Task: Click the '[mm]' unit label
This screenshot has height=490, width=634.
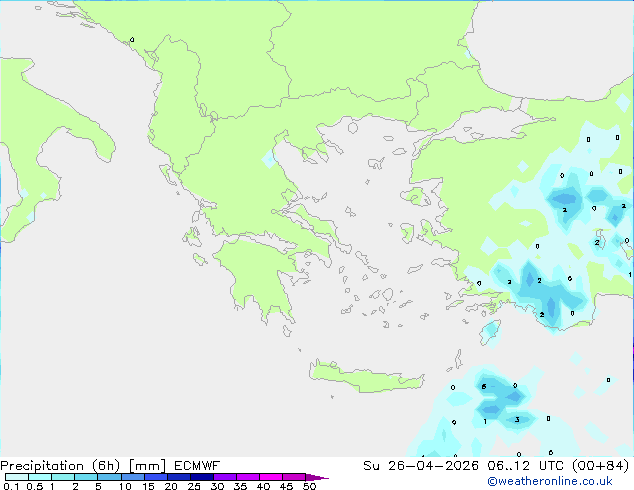Action: 147,466
